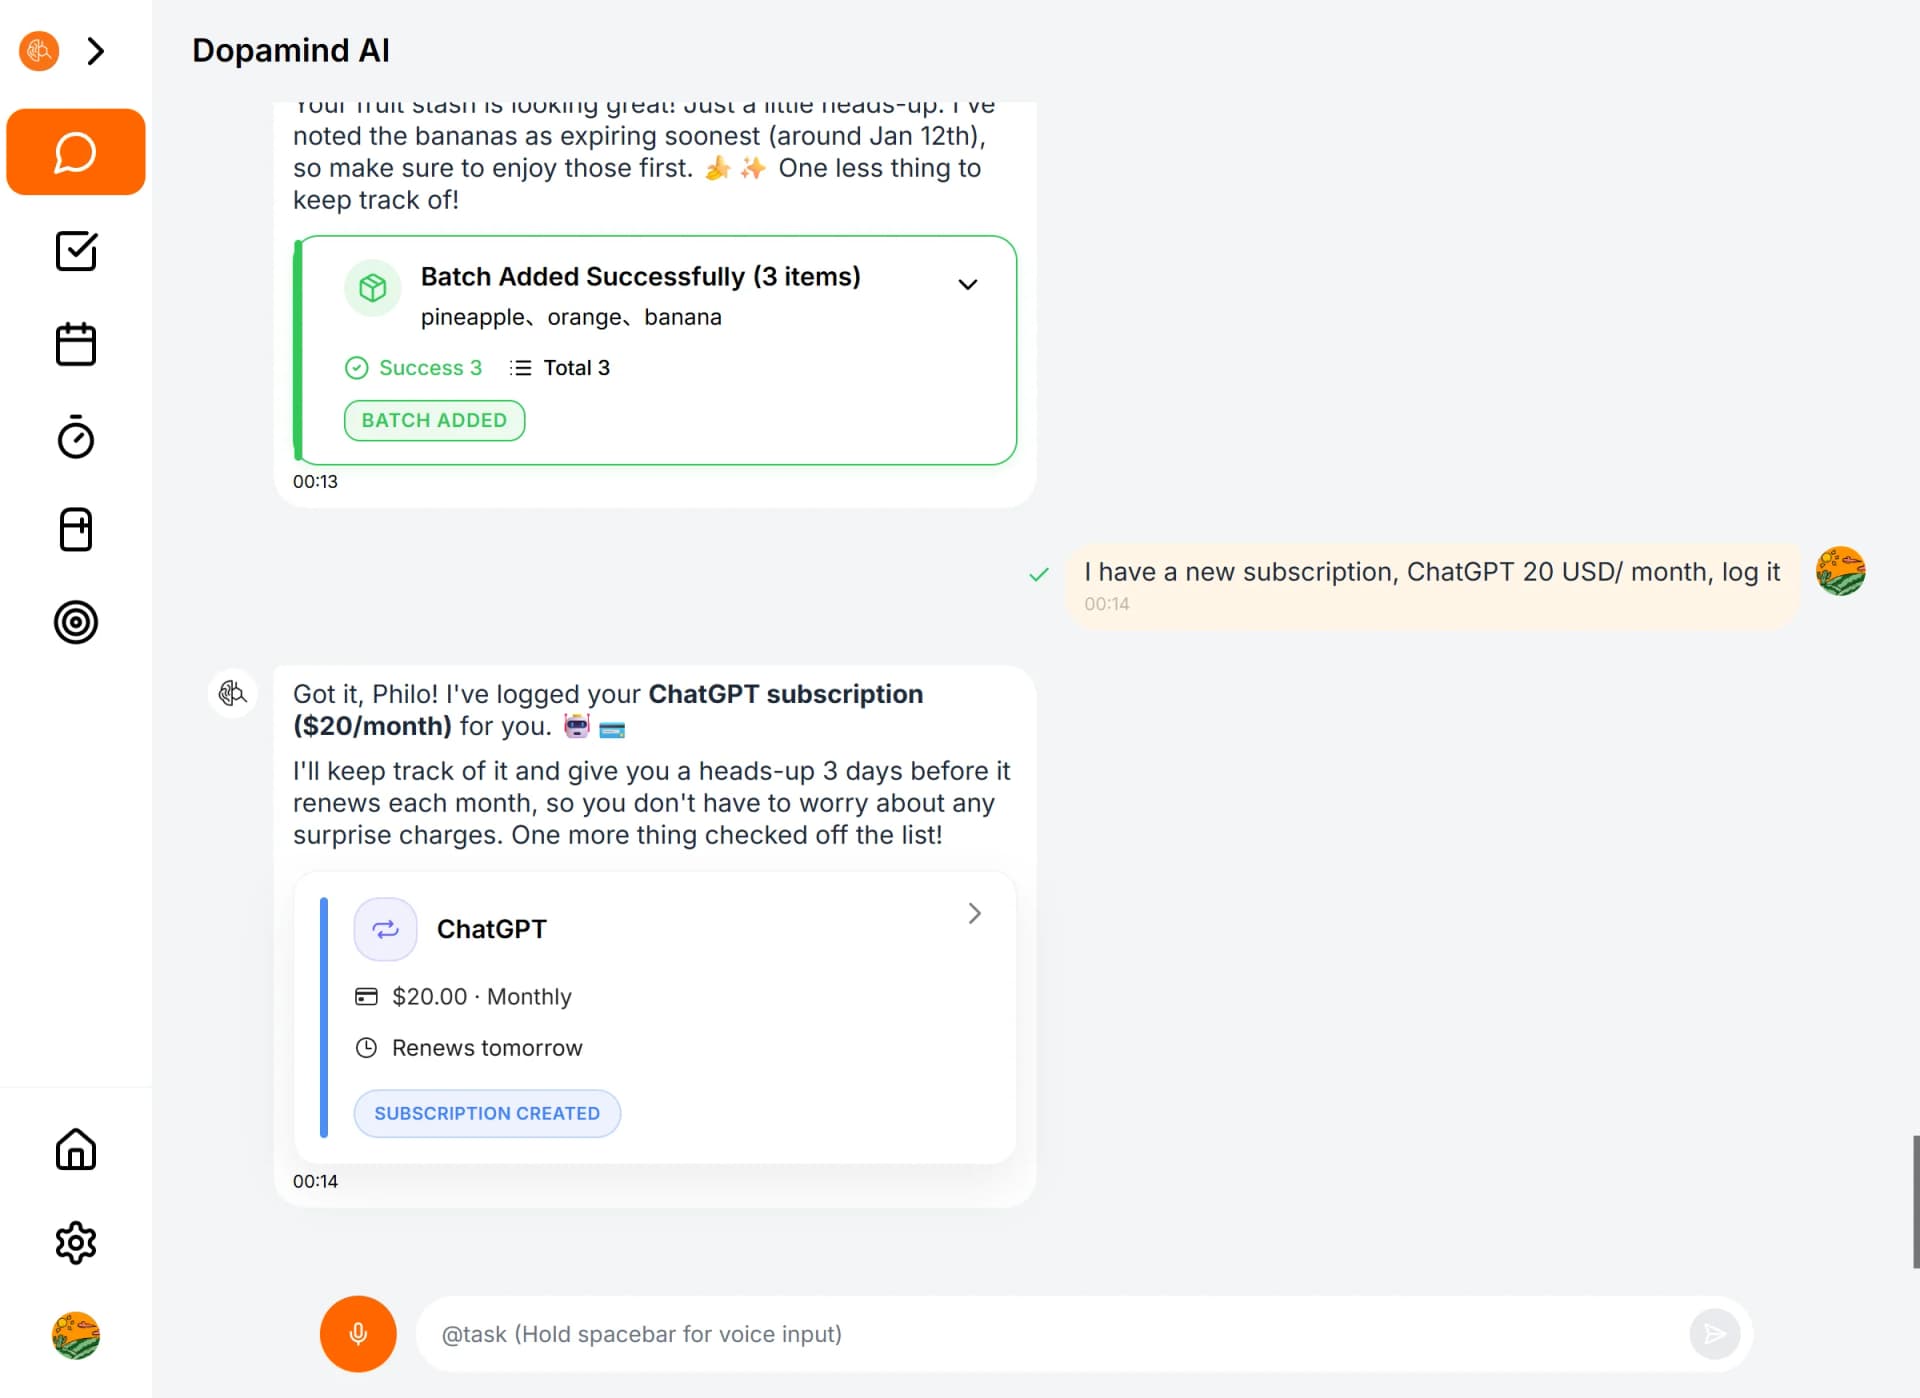Viewport: 1920px width, 1398px height.
Task: Click the checkmark beside the subscription message
Action: click(x=1040, y=573)
